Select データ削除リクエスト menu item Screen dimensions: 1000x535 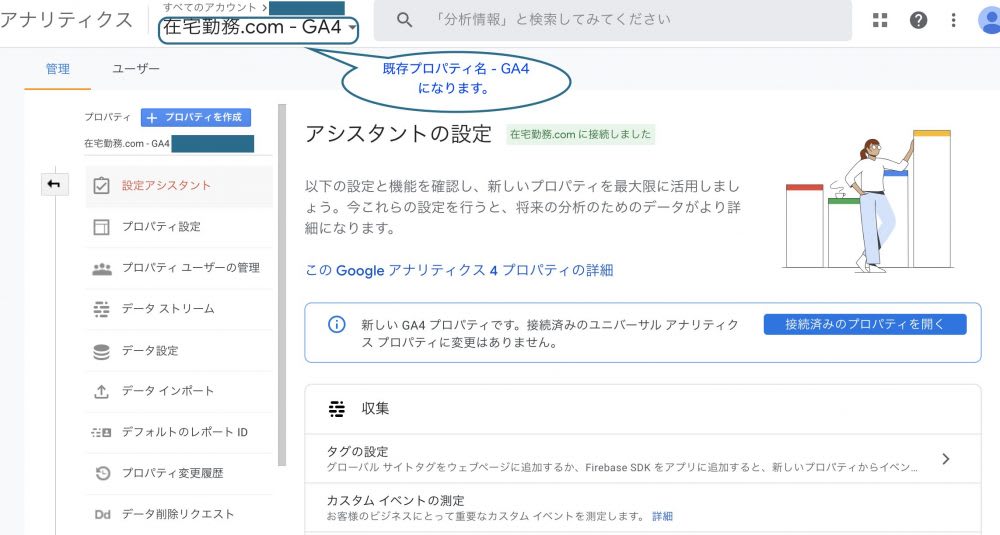point(179,514)
